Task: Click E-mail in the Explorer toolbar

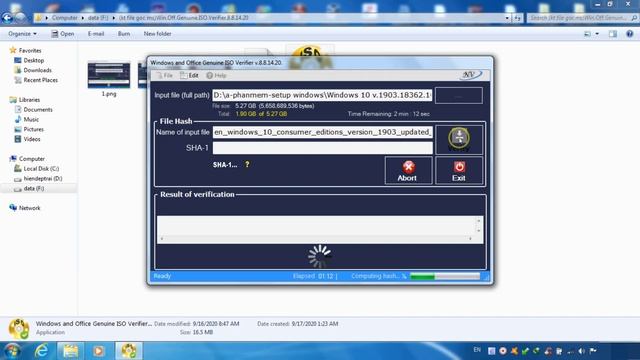Action: [96, 34]
